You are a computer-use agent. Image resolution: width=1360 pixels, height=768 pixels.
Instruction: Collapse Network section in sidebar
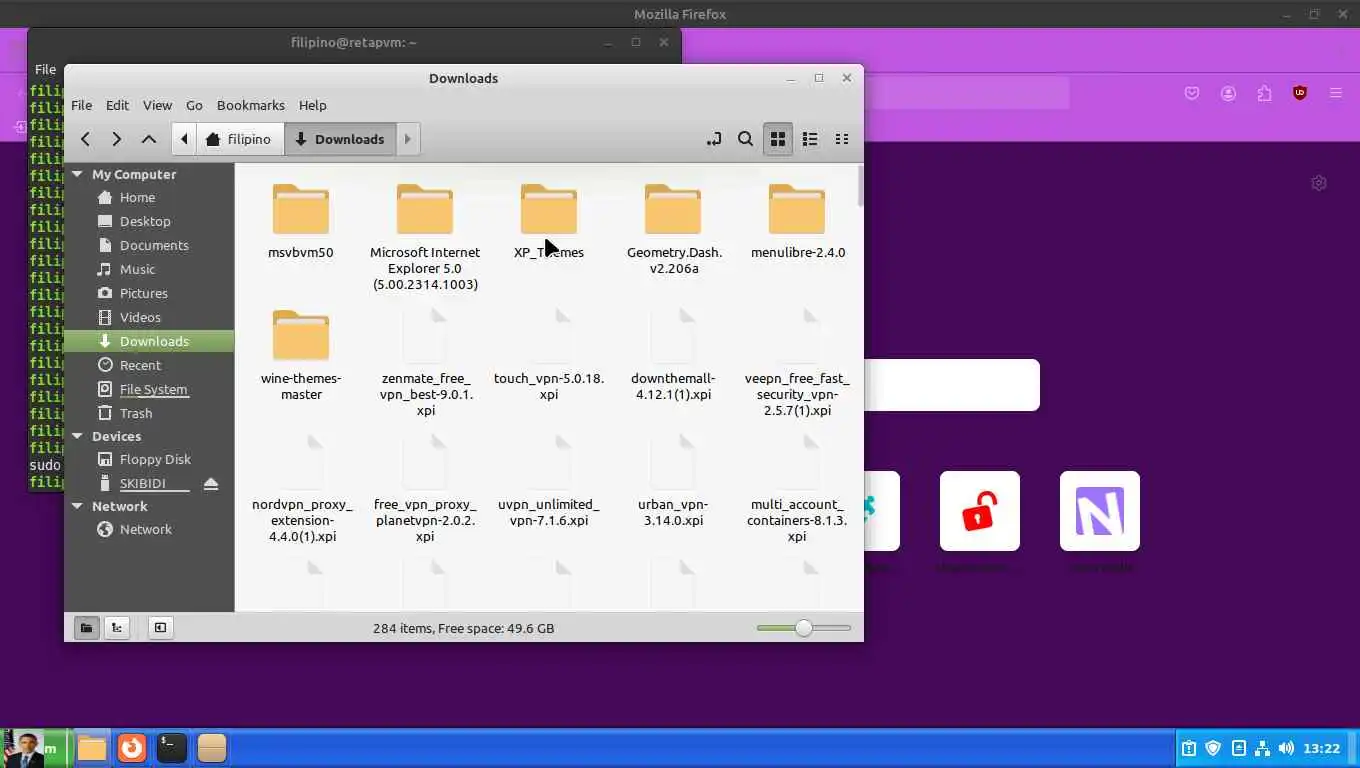tap(78, 506)
